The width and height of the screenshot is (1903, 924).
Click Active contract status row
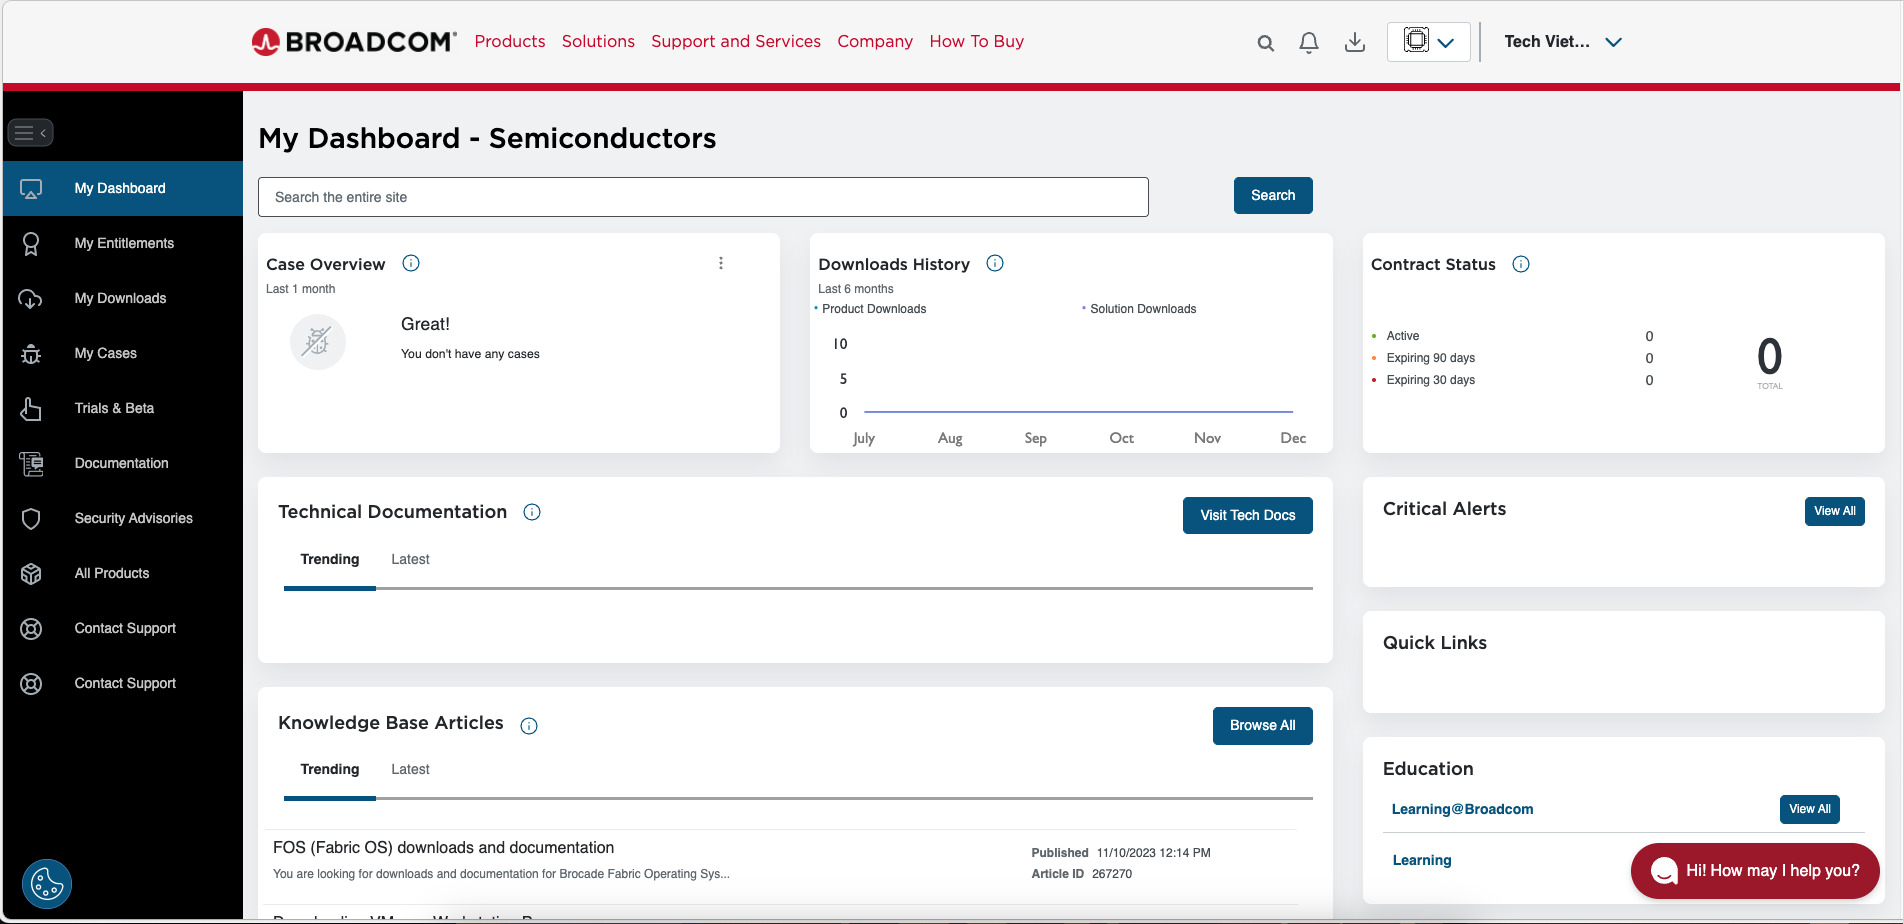tap(1513, 336)
